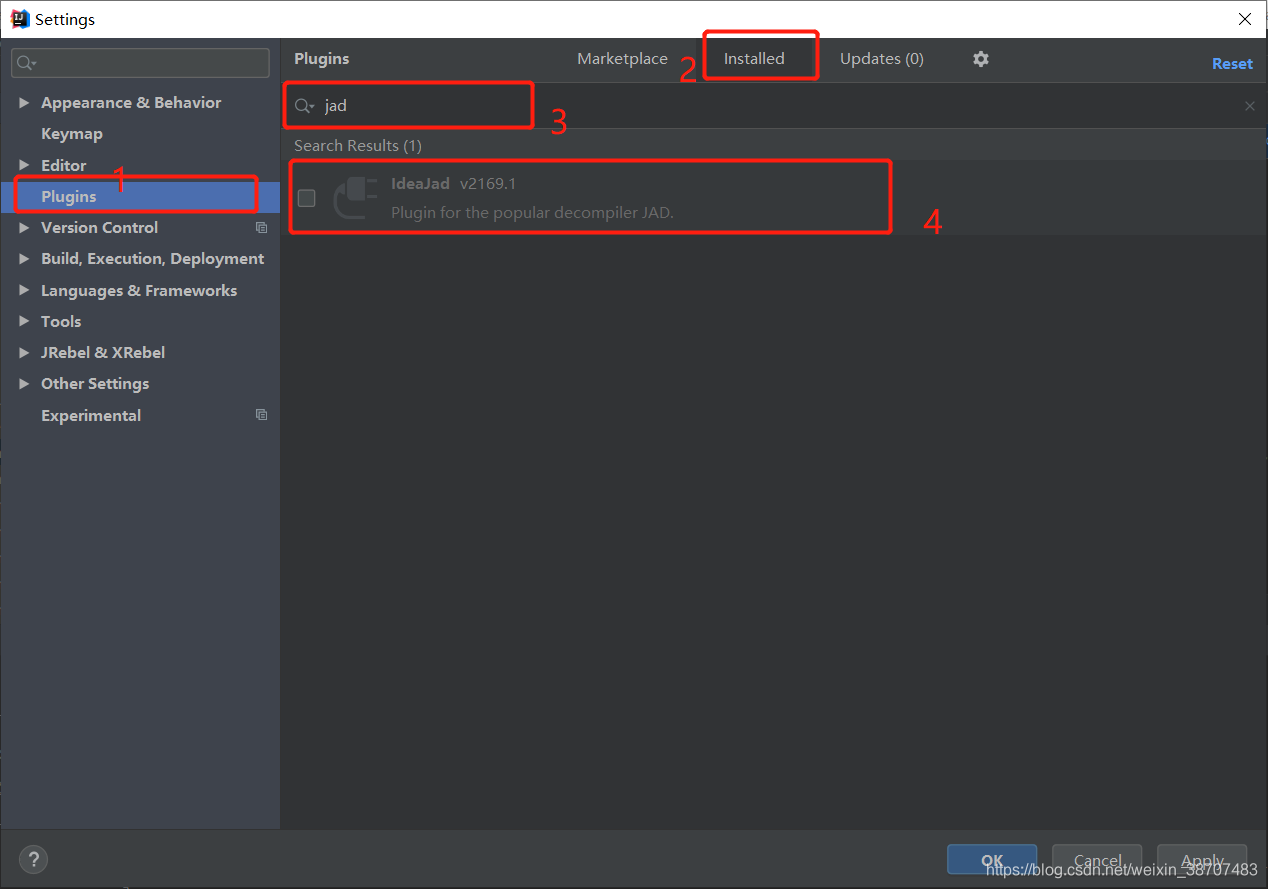Switch to the Installed tab
This screenshot has height=889, width=1268.
point(754,59)
